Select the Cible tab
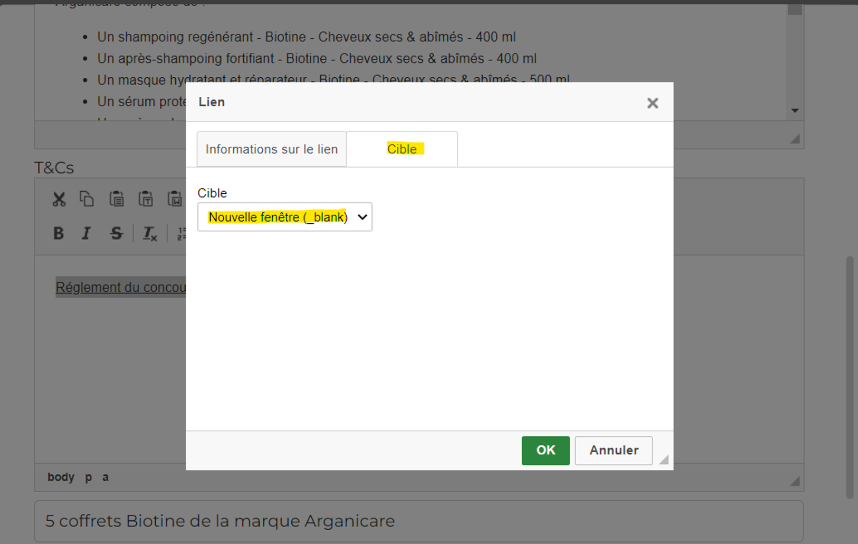Screen dimensions: 858x544 [402, 149]
